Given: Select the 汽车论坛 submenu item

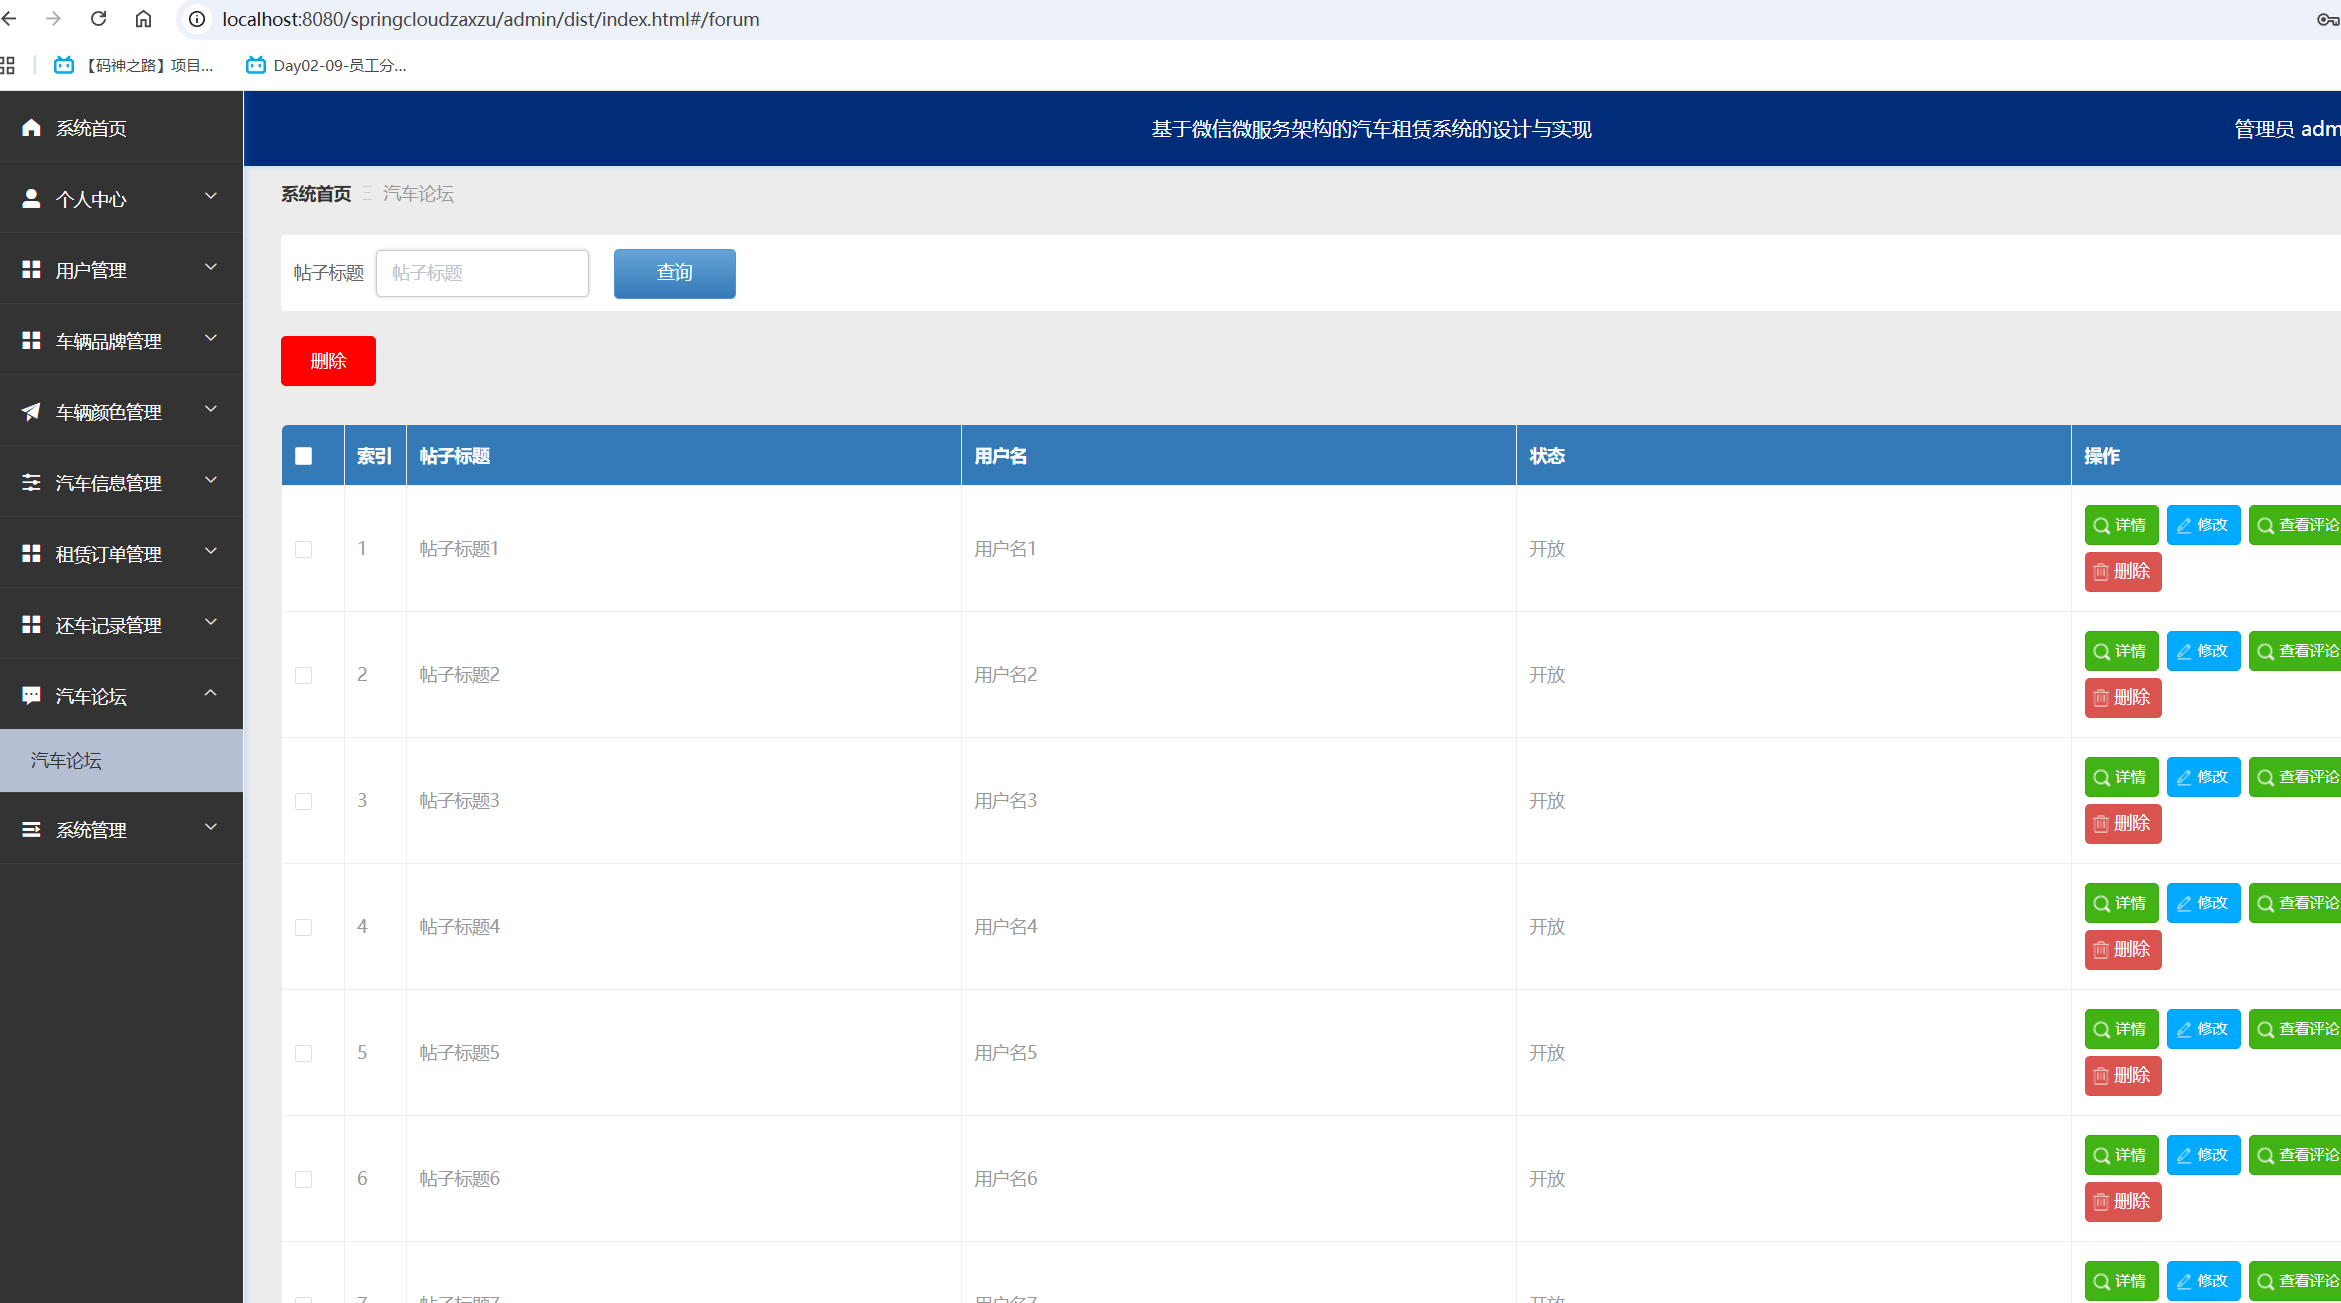Looking at the screenshot, I should pyautogui.click(x=66, y=761).
